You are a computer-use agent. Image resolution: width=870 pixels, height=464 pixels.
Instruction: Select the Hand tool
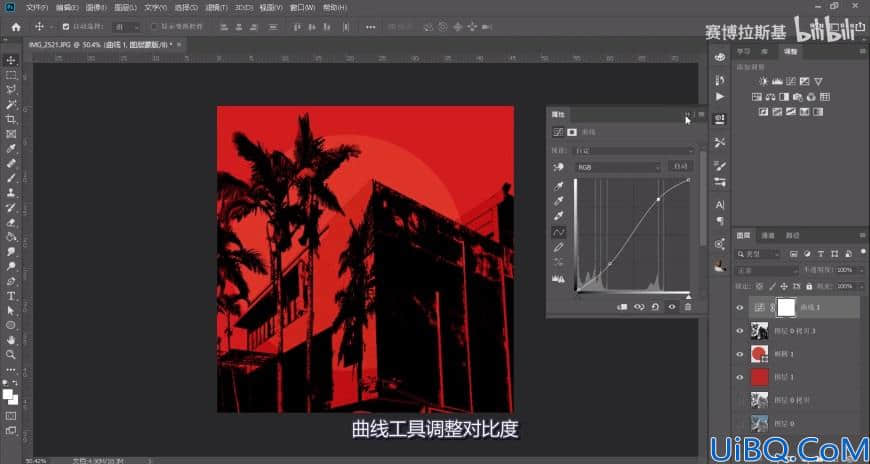coord(11,340)
